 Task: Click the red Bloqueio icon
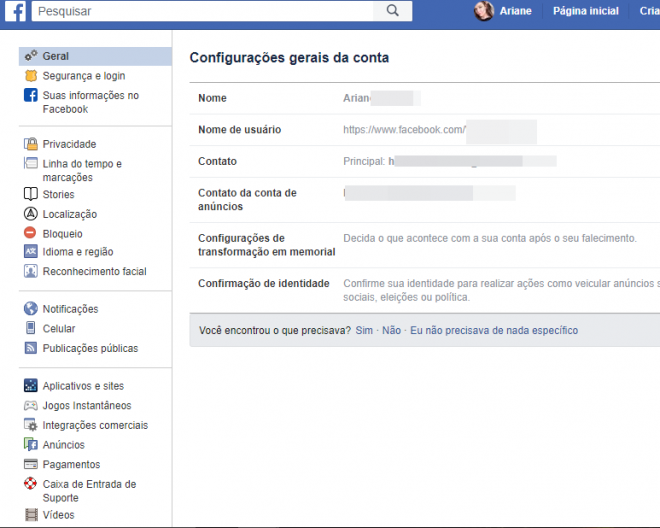click(30, 232)
